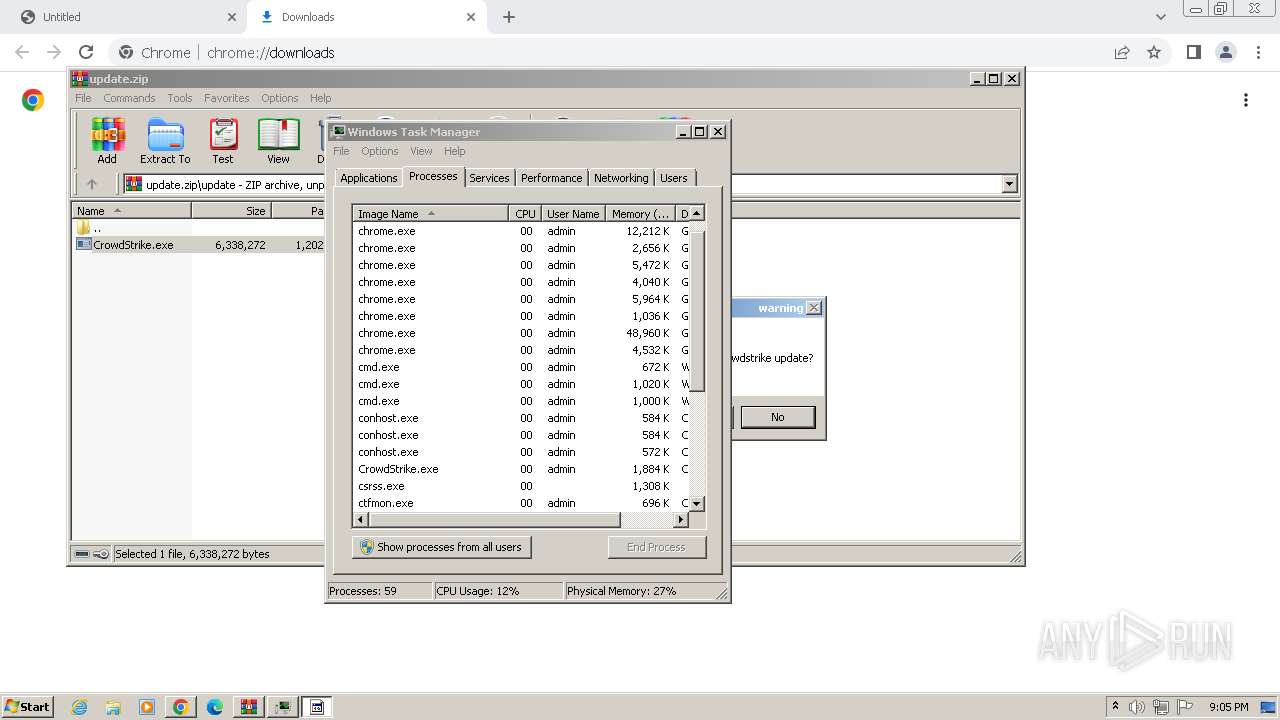The width and height of the screenshot is (1280, 720).
Task: Go up one folder level in WinRAR
Action: click(92, 184)
